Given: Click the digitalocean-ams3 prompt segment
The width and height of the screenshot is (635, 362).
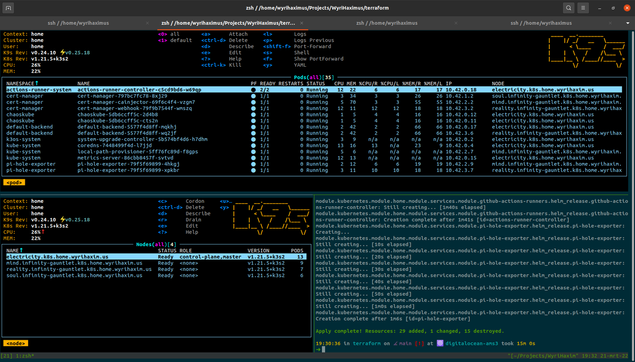Looking at the screenshot, I should click(472, 343).
